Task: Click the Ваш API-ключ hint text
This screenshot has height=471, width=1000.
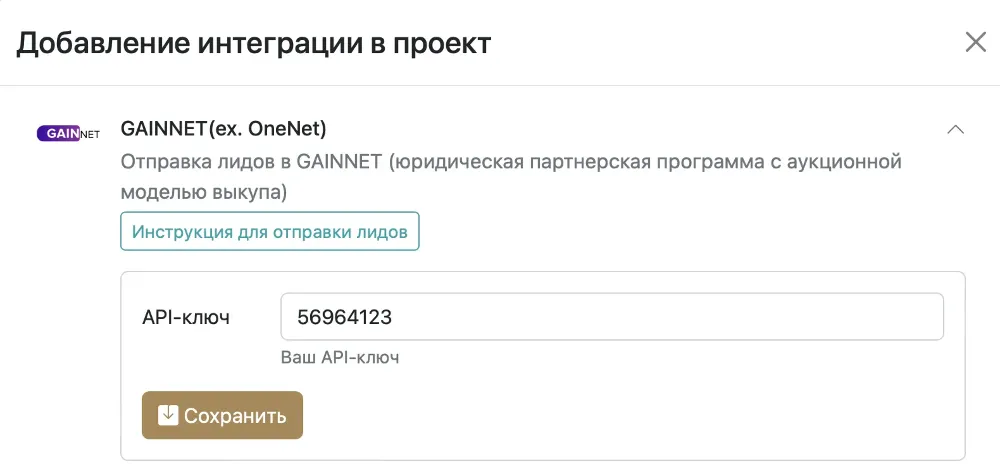Action: (341, 357)
